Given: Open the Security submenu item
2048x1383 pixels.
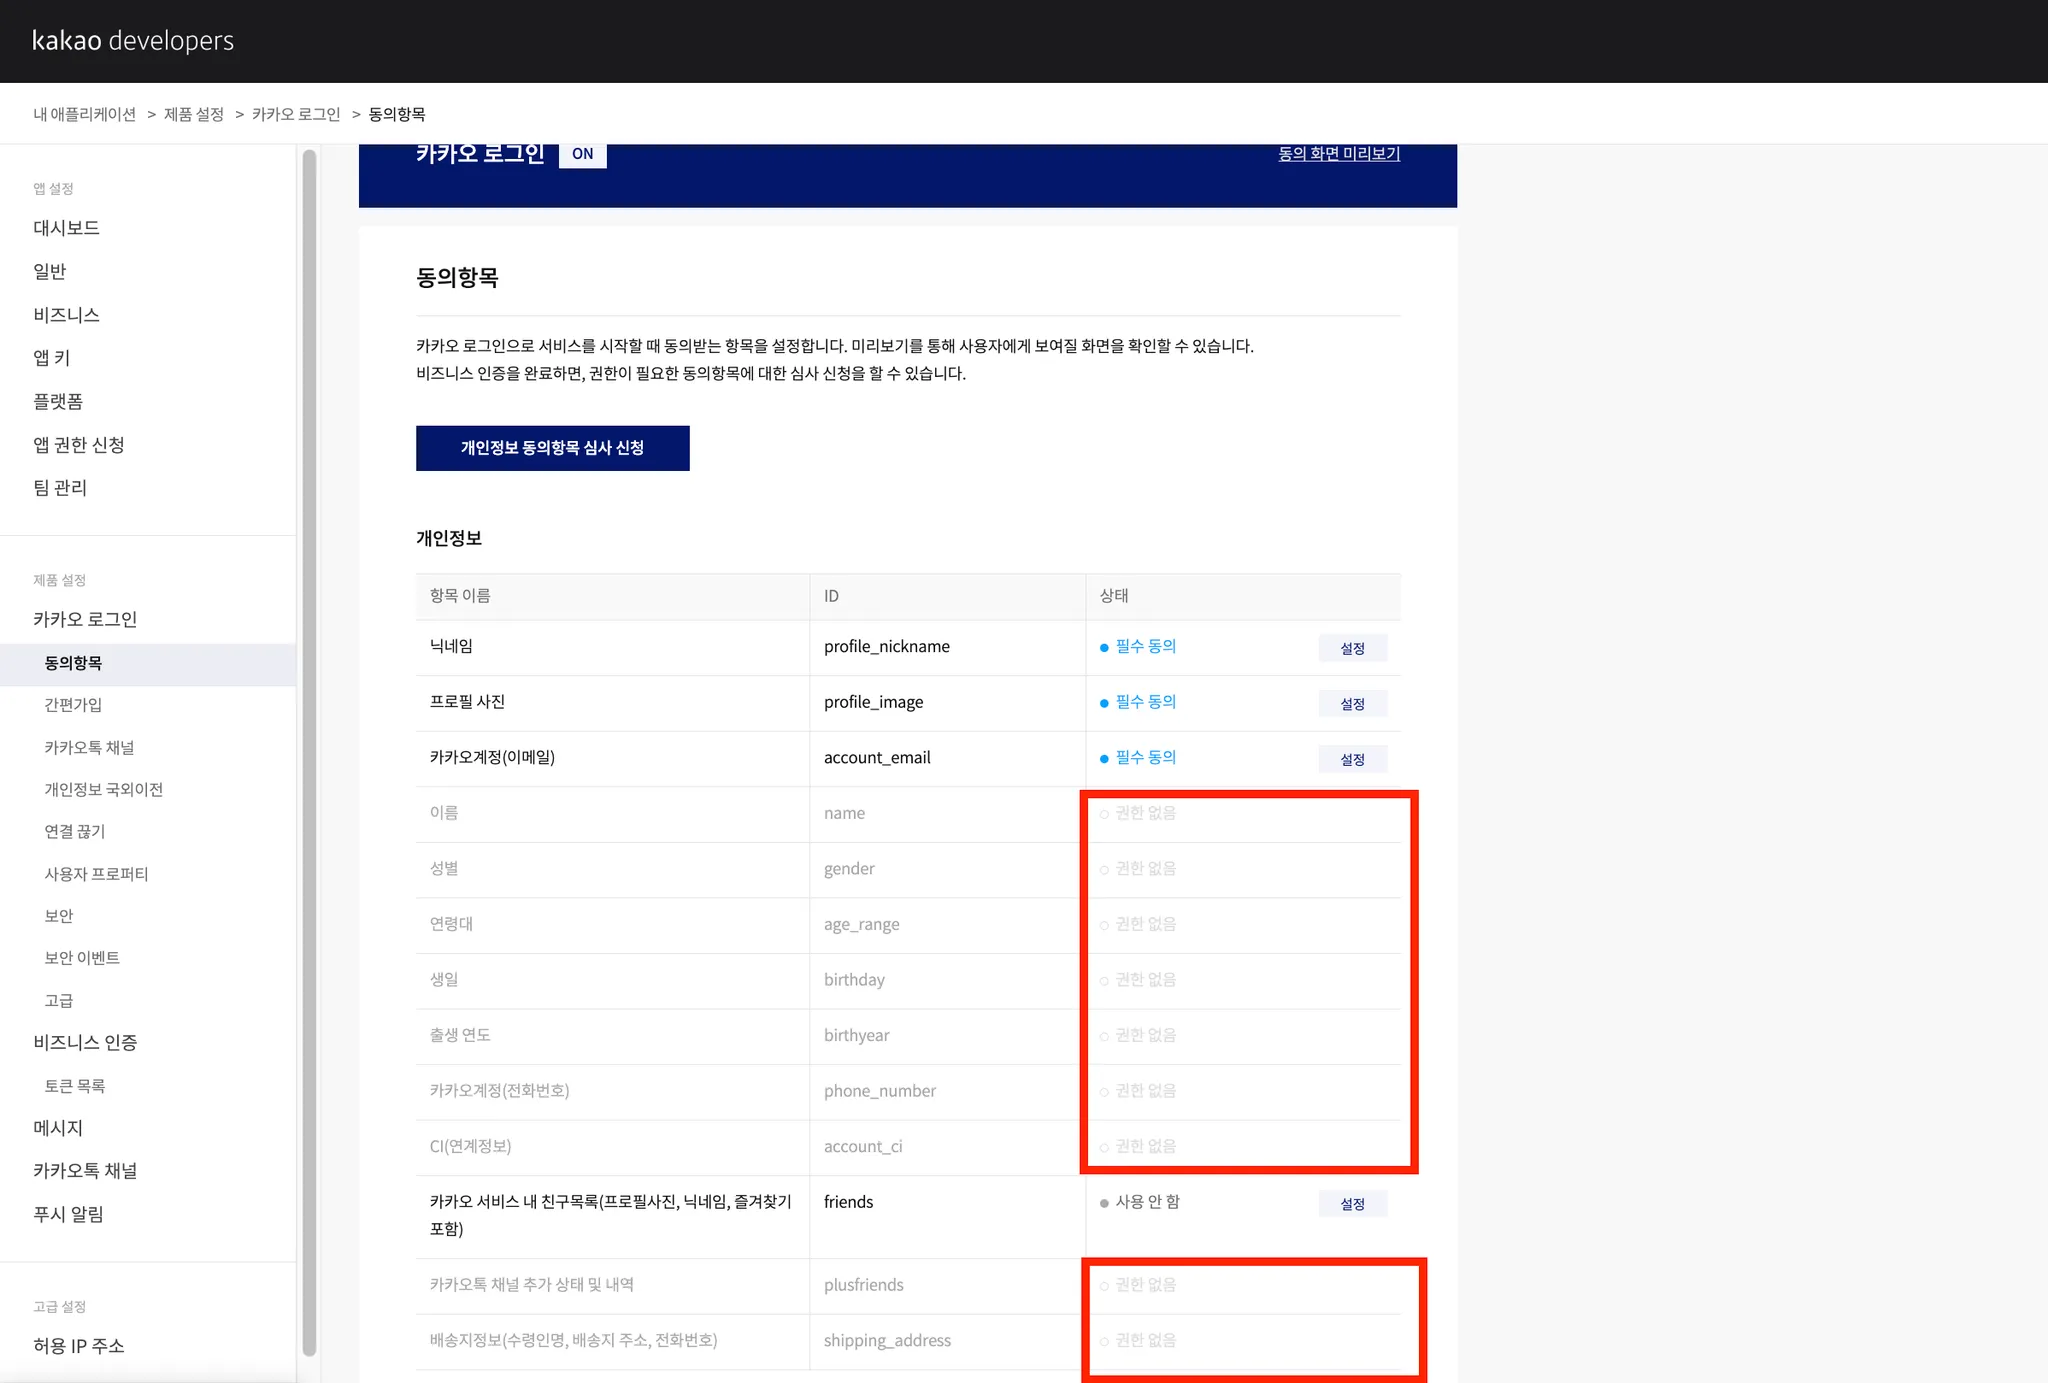Looking at the screenshot, I should [x=59, y=916].
